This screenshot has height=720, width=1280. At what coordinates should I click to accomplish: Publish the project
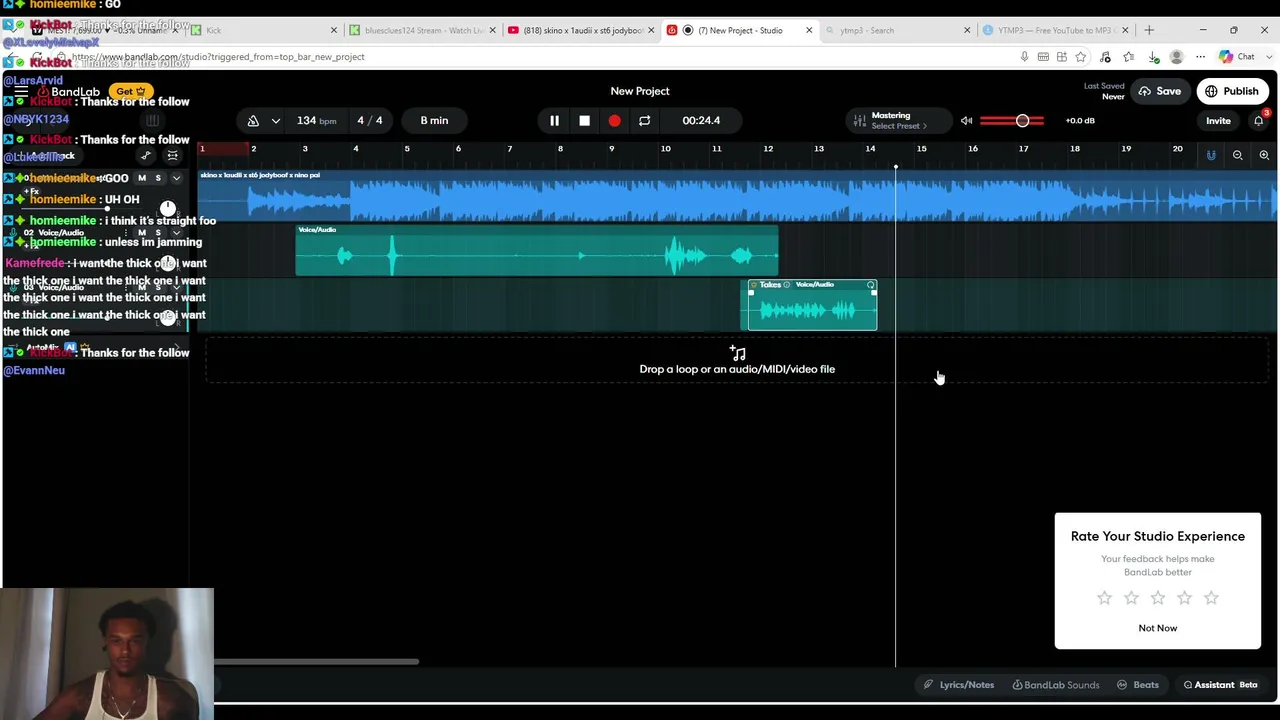point(1232,91)
